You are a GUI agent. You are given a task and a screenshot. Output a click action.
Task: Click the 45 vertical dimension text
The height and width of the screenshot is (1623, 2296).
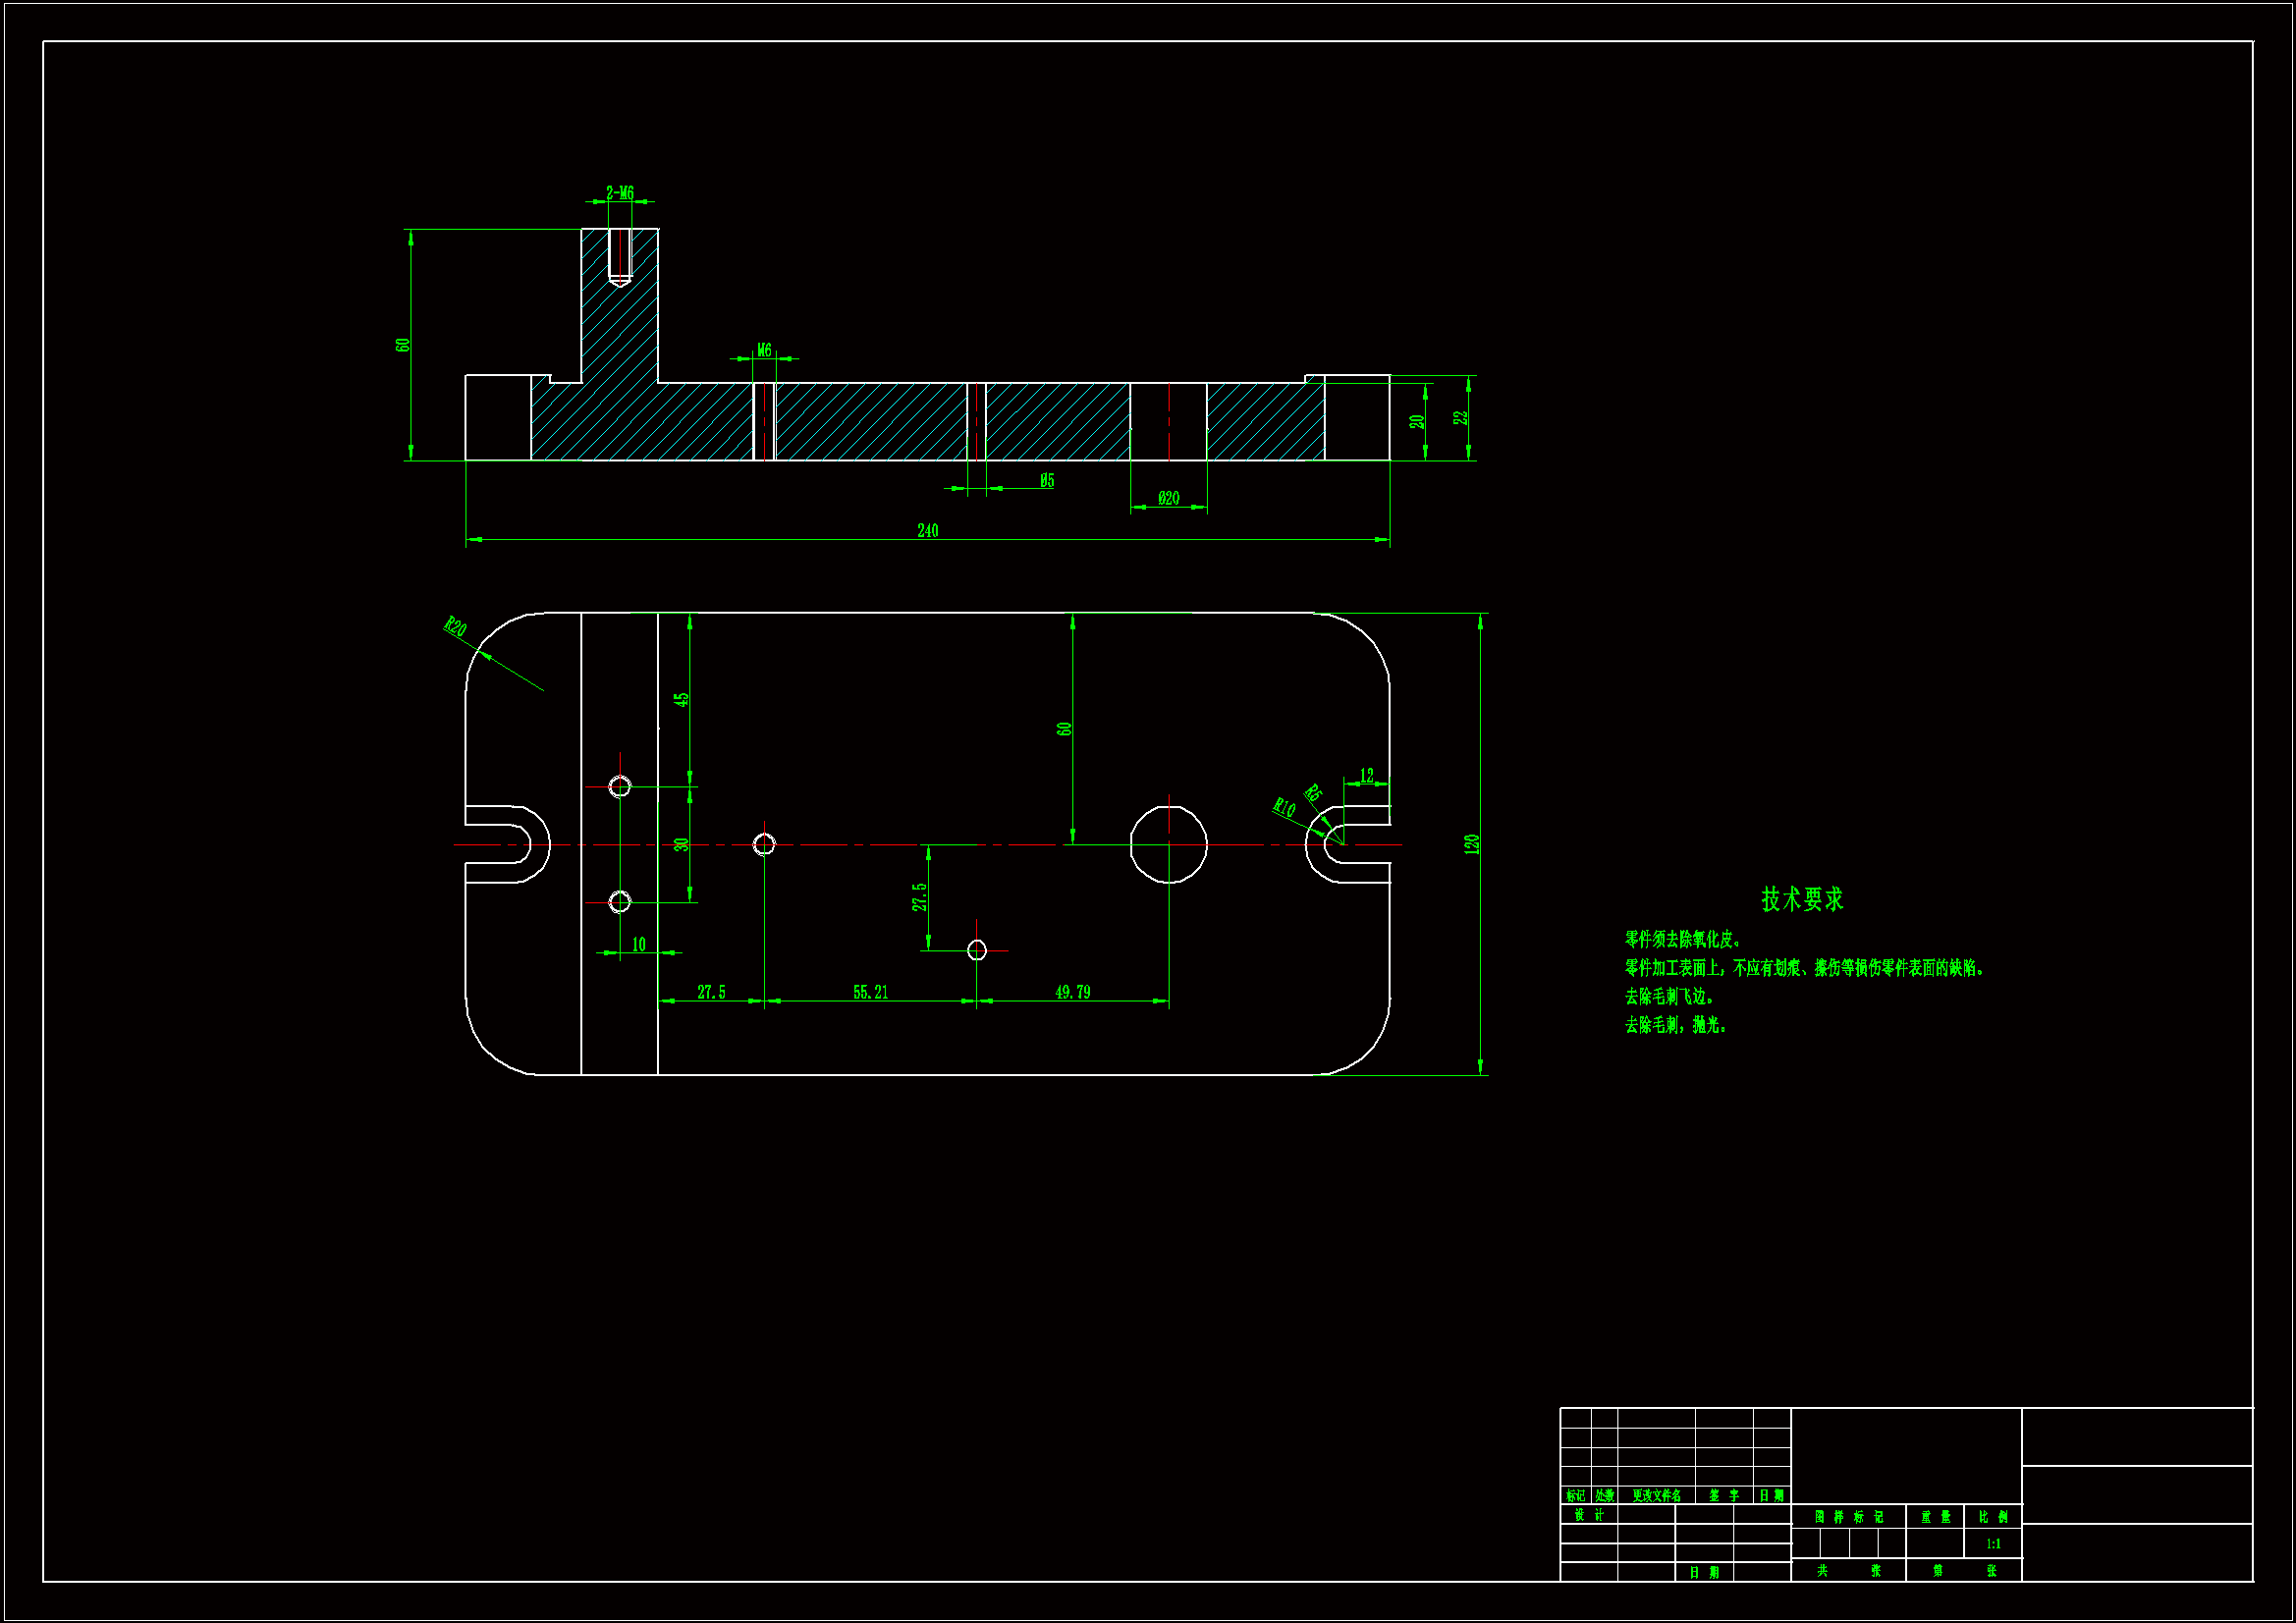pyautogui.click(x=682, y=700)
